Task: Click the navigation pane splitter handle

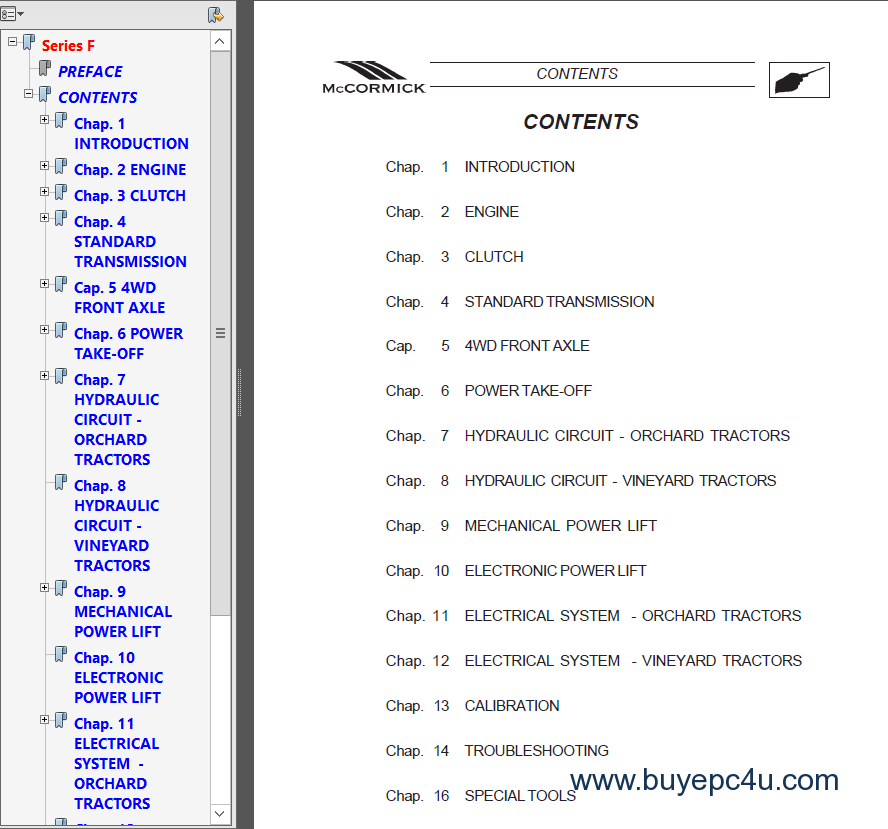Action: [240, 392]
